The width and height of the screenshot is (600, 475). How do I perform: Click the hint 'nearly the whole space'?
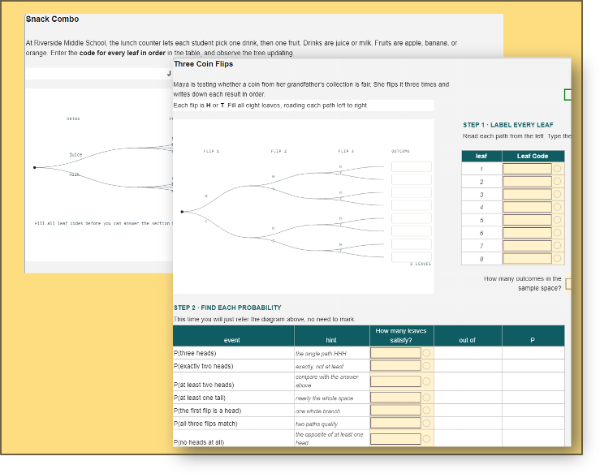tap(324, 398)
